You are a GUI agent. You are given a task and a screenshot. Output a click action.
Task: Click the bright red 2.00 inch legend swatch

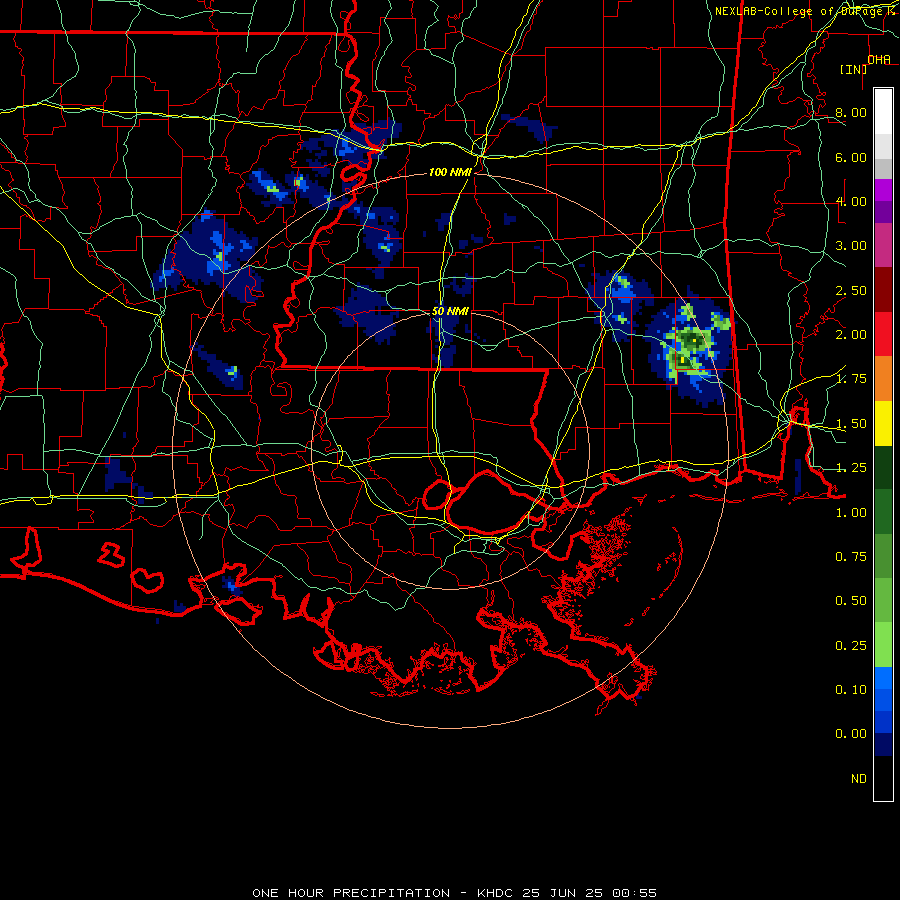pyautogui.click(x=883, y=334)
